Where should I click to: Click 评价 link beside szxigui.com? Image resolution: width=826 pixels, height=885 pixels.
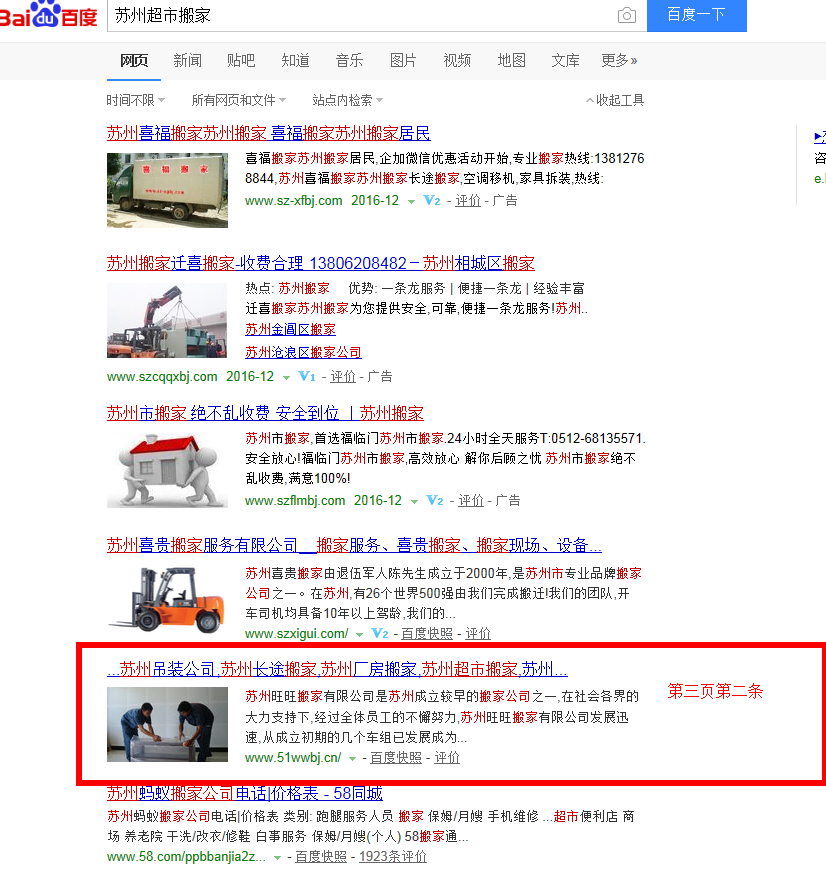coord(478,634)
